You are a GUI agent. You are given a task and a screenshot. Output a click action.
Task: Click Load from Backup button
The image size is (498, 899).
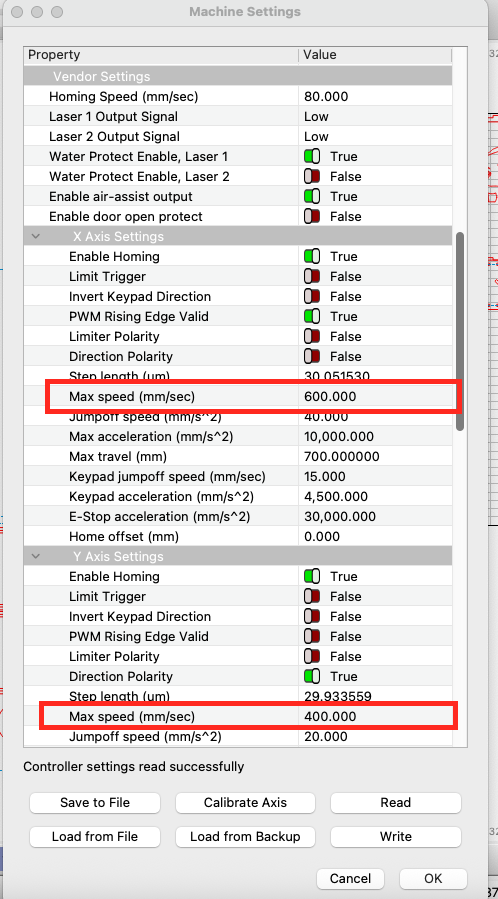245,837
